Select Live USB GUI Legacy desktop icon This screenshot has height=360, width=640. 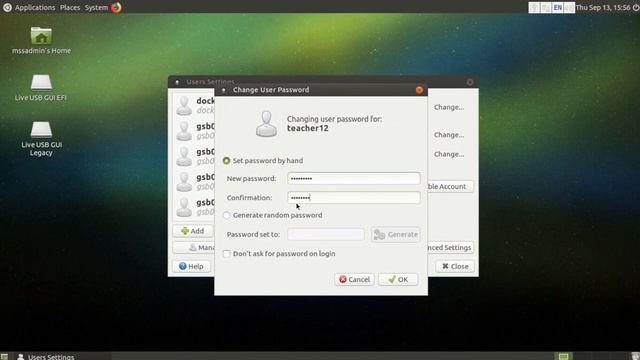tap(41, 130)
